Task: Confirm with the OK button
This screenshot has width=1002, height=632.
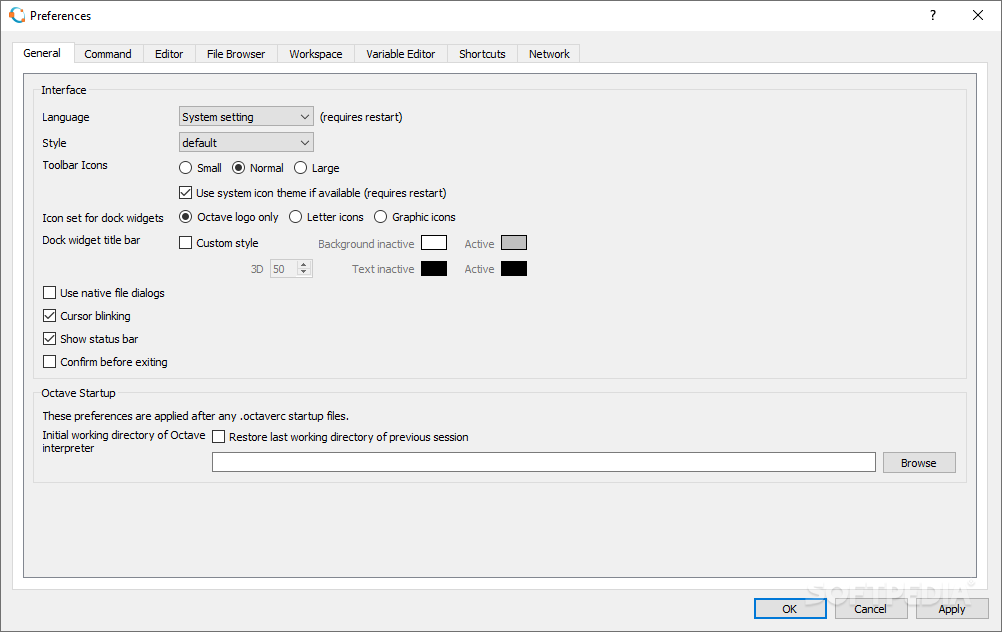Action: coord(790,609)
